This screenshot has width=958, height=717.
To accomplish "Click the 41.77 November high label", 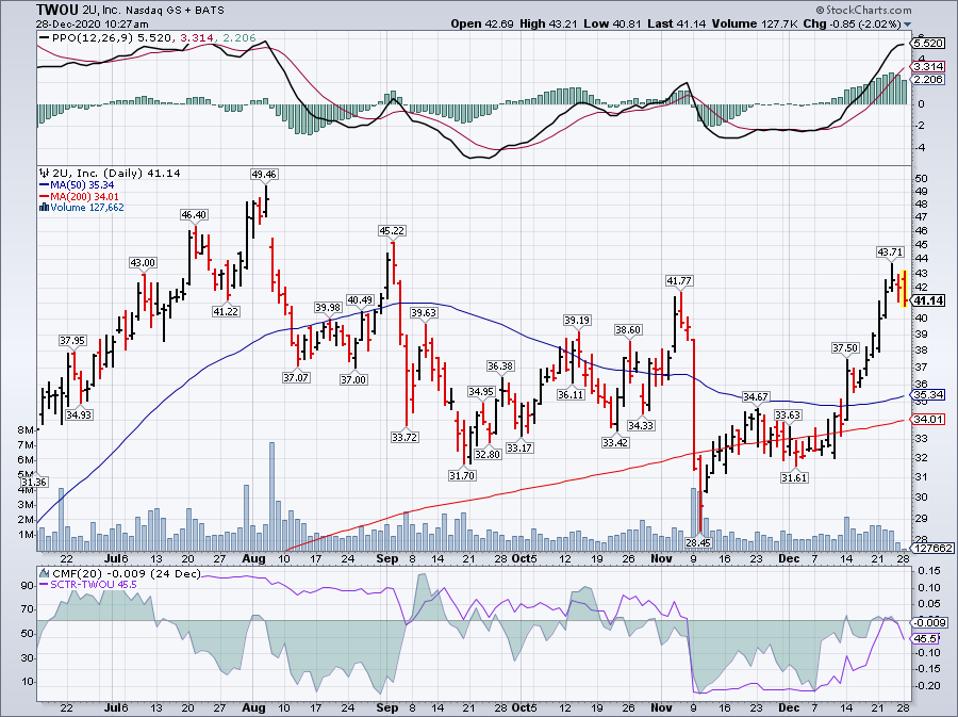I will [679, 281].
